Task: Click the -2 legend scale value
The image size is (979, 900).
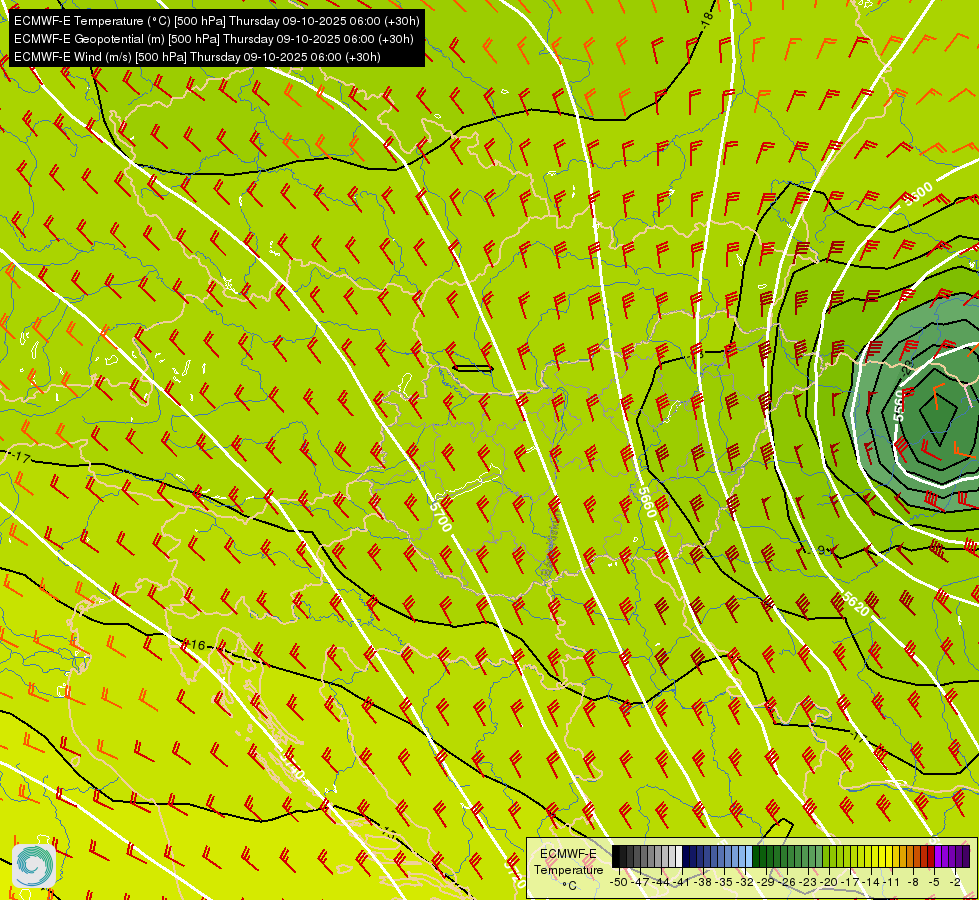Action: 955,883
